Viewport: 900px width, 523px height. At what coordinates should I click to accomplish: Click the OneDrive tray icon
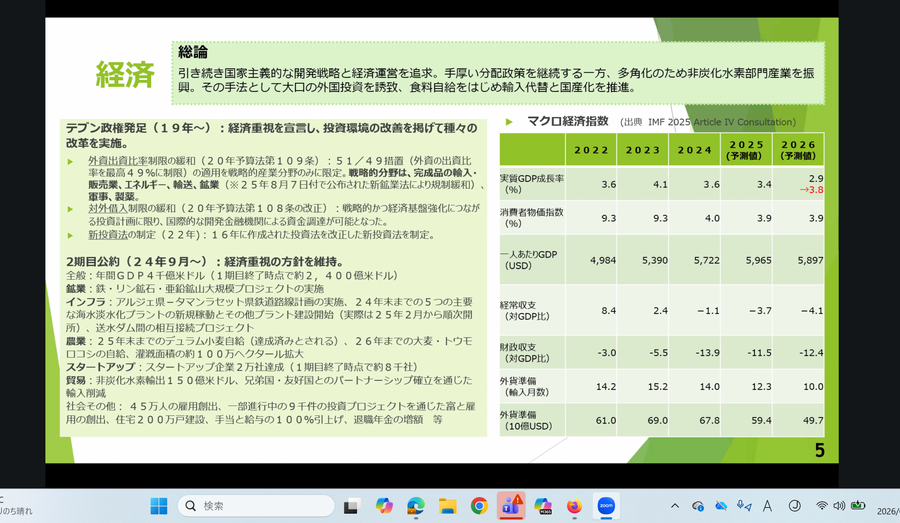pos(721,506)
